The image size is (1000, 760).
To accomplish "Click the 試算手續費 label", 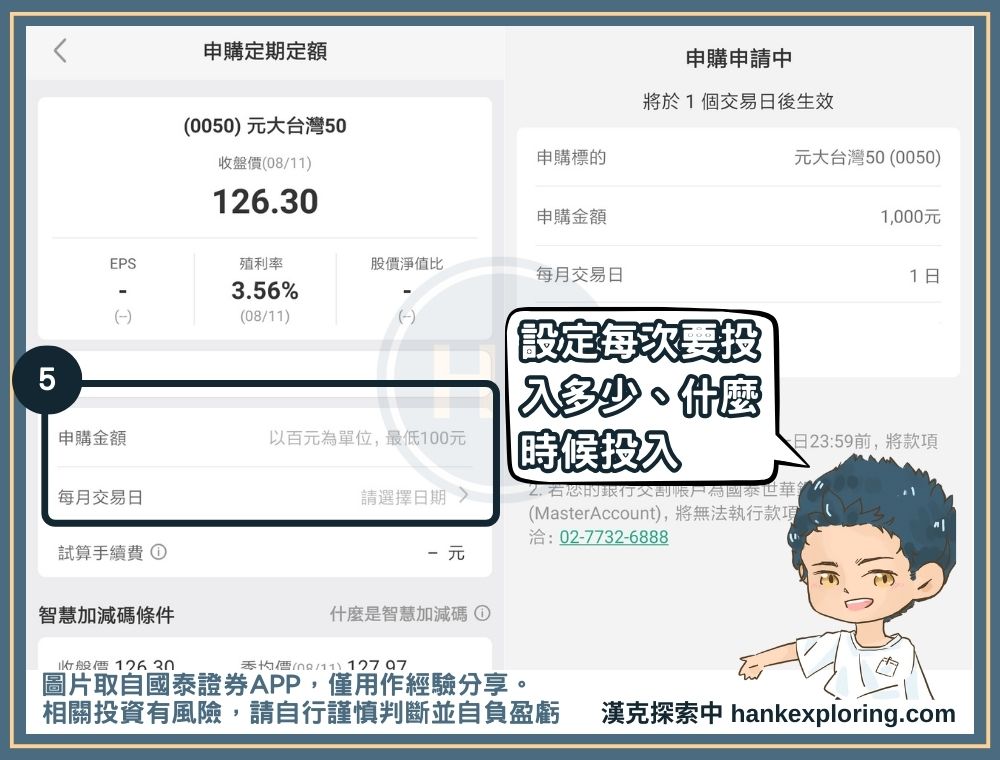I will coord(100,552).
